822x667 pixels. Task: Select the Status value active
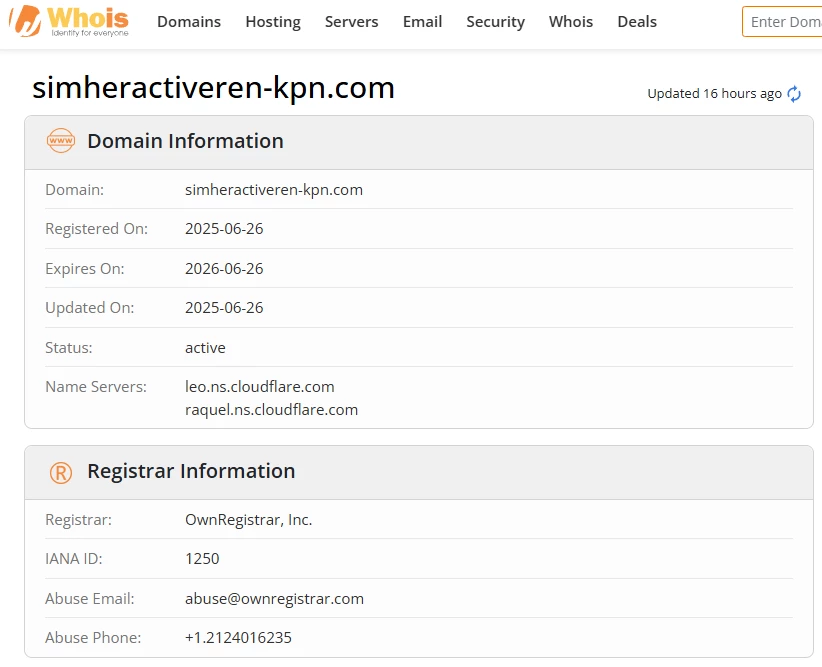(205, 348)
